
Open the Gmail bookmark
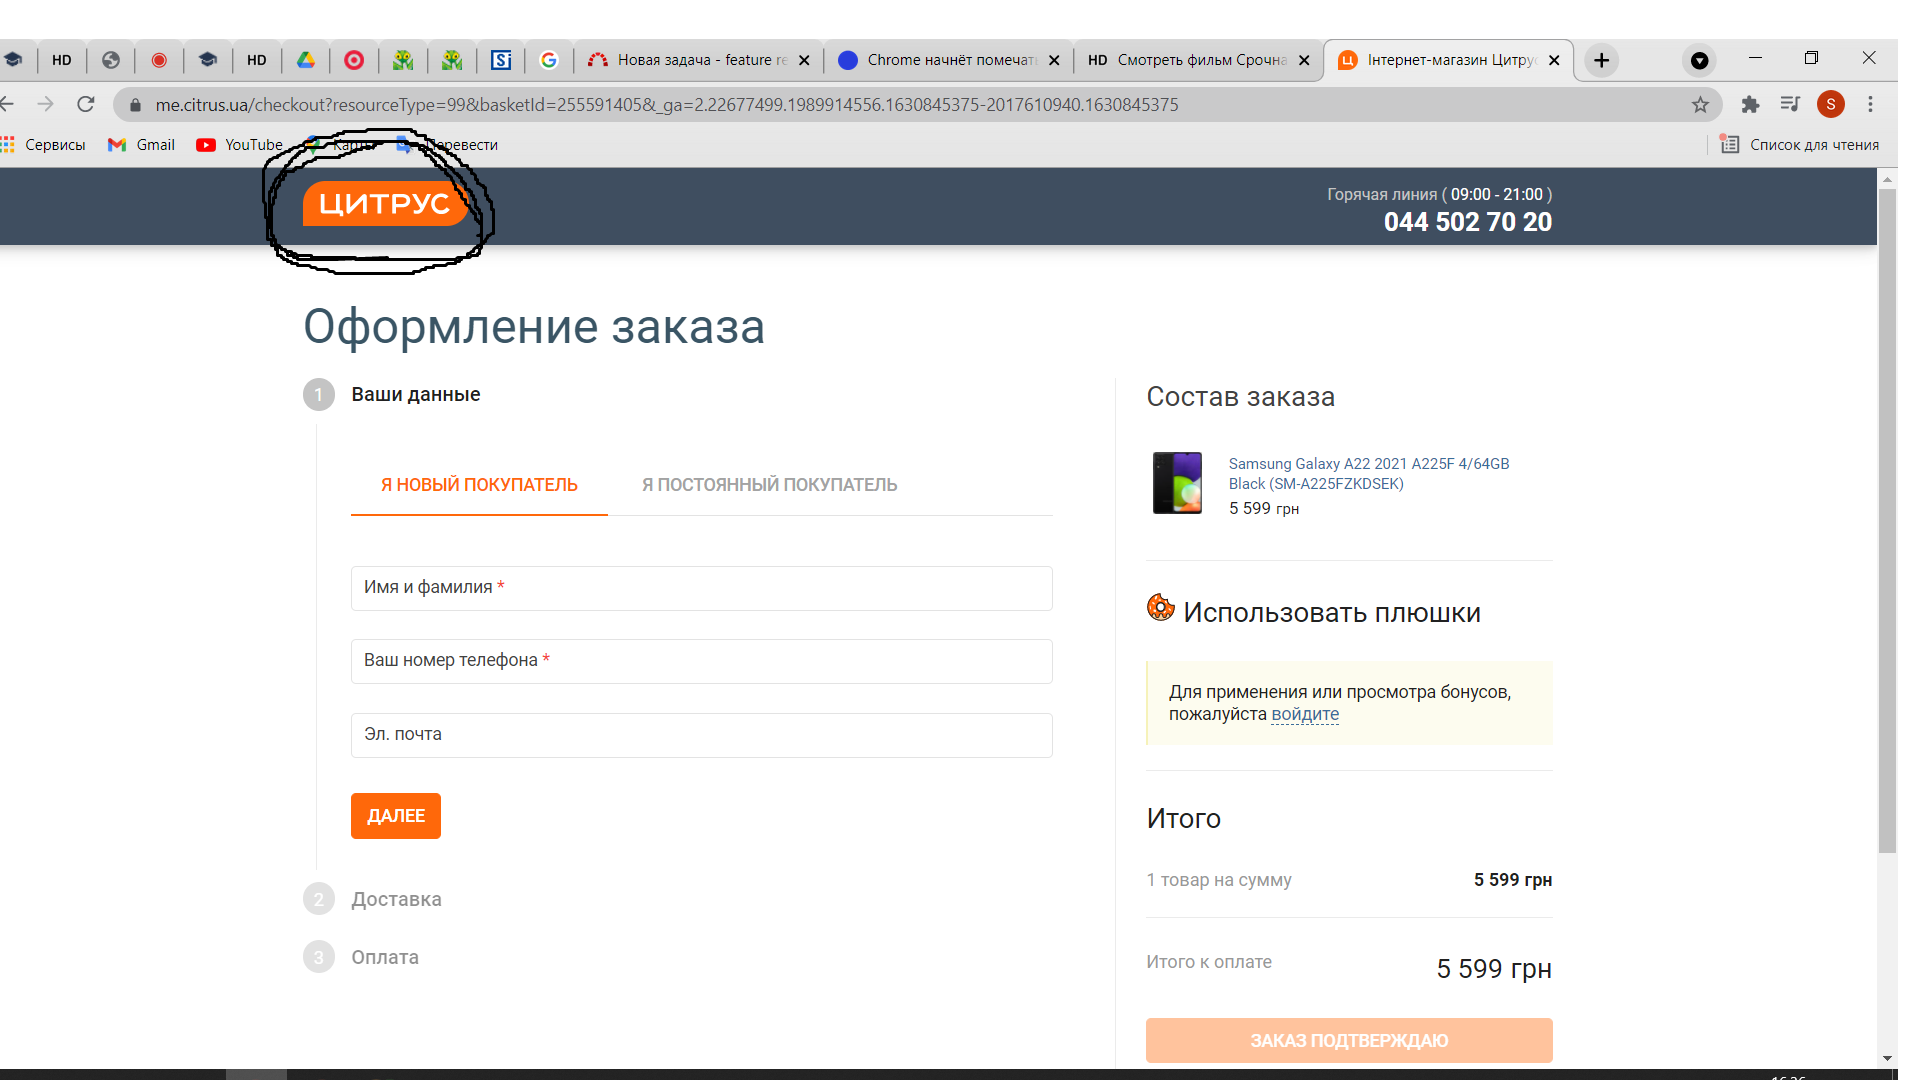click(142, 145)
